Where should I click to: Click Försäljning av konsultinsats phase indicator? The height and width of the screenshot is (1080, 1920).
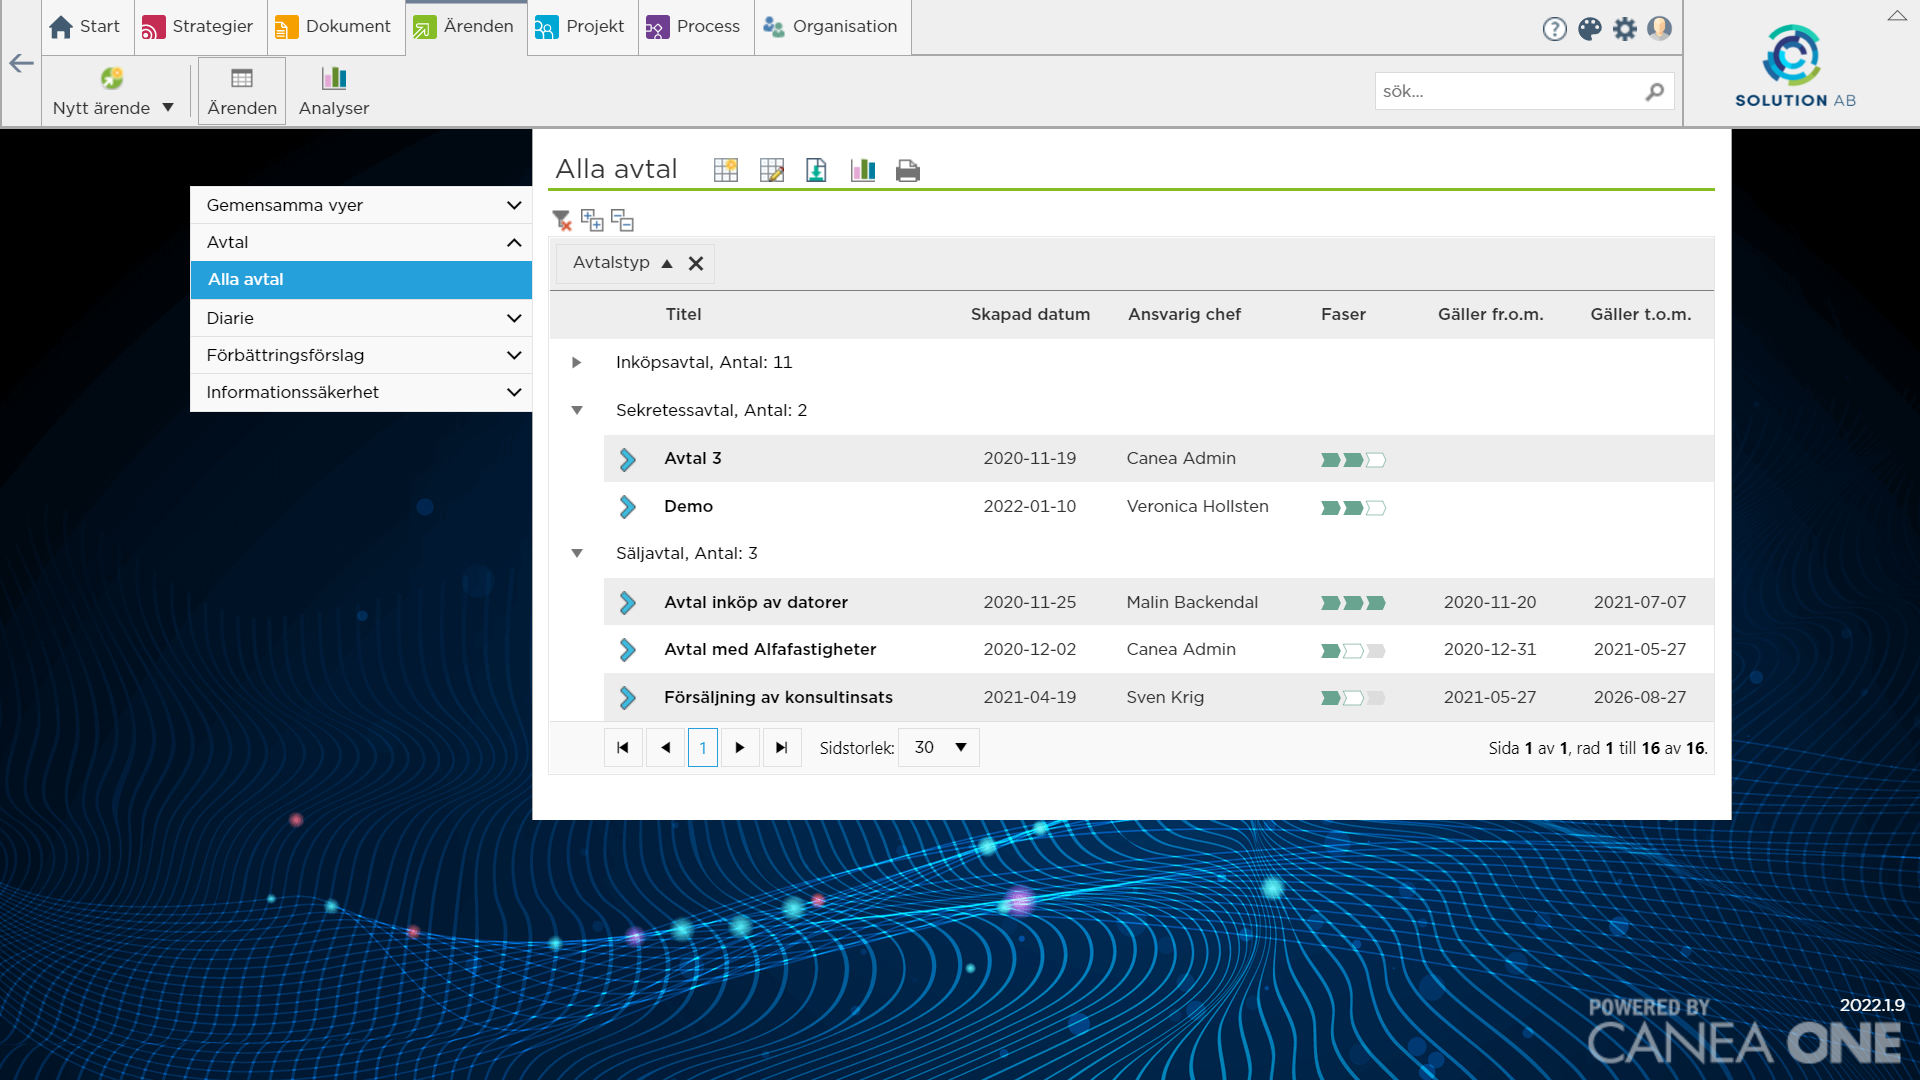coord(1353,698)
